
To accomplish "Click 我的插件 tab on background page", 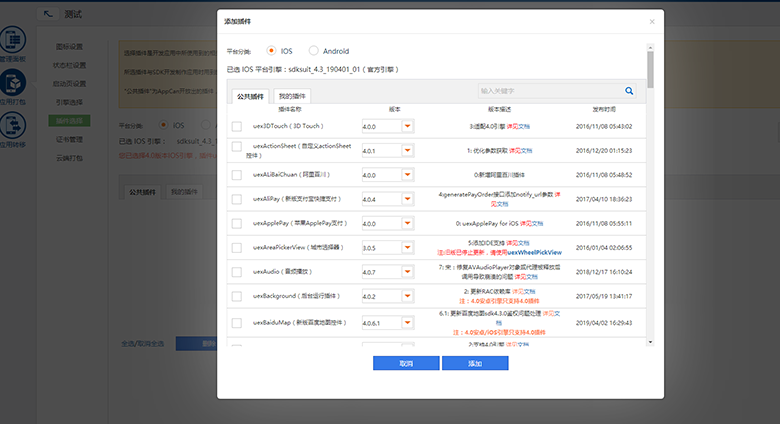I will point(184,192).
